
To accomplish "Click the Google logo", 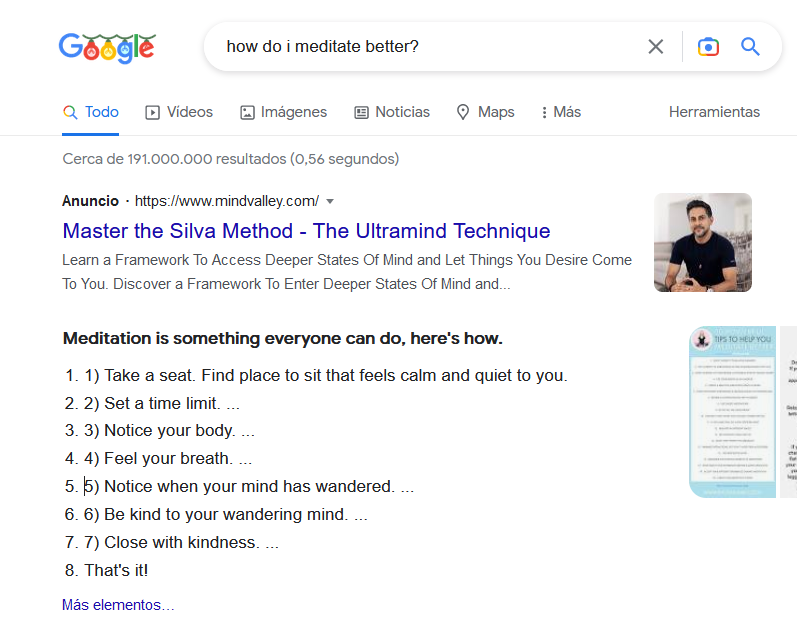I will click(x=107, y=47).
